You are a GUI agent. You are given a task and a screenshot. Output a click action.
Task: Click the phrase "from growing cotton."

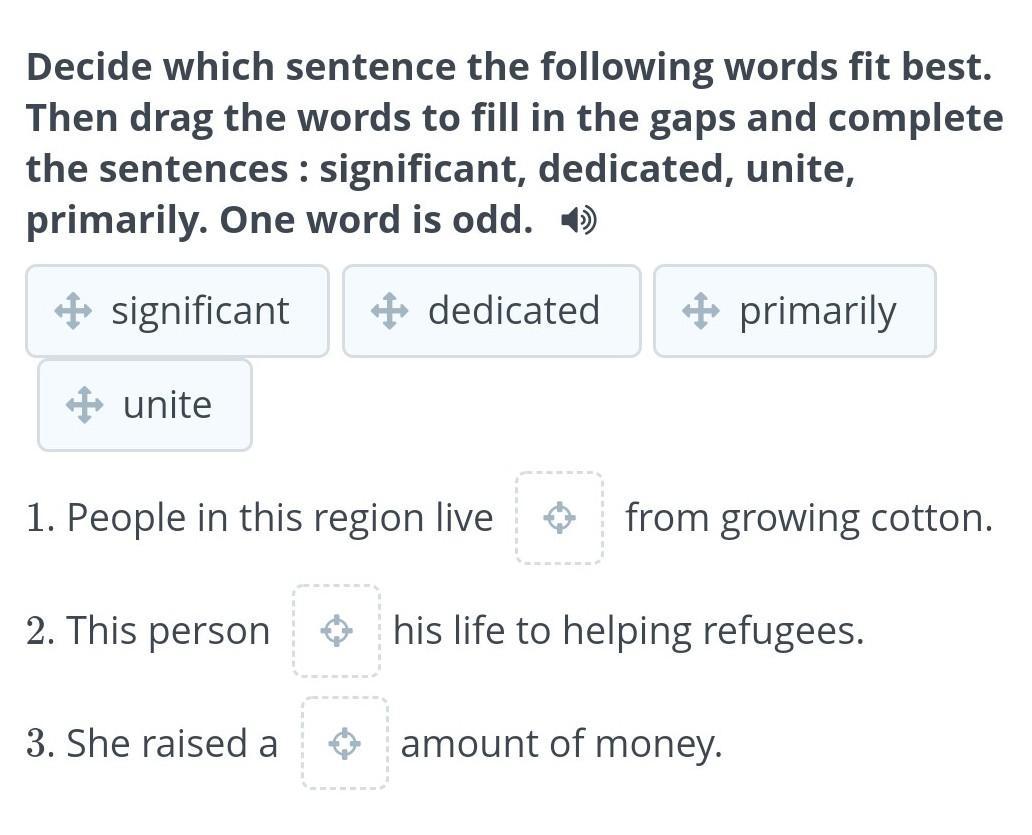(x=809, y=519)
